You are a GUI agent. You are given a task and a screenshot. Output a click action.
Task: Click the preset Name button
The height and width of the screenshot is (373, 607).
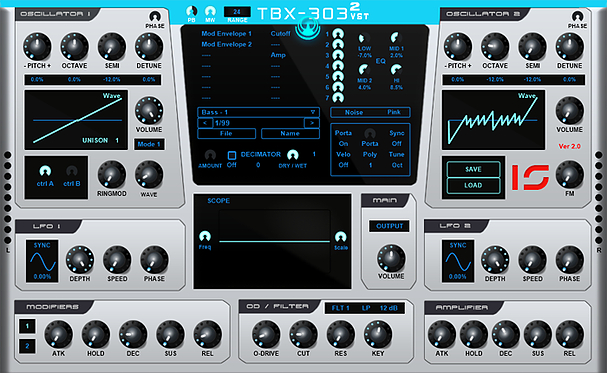click(x=290, y=133)
